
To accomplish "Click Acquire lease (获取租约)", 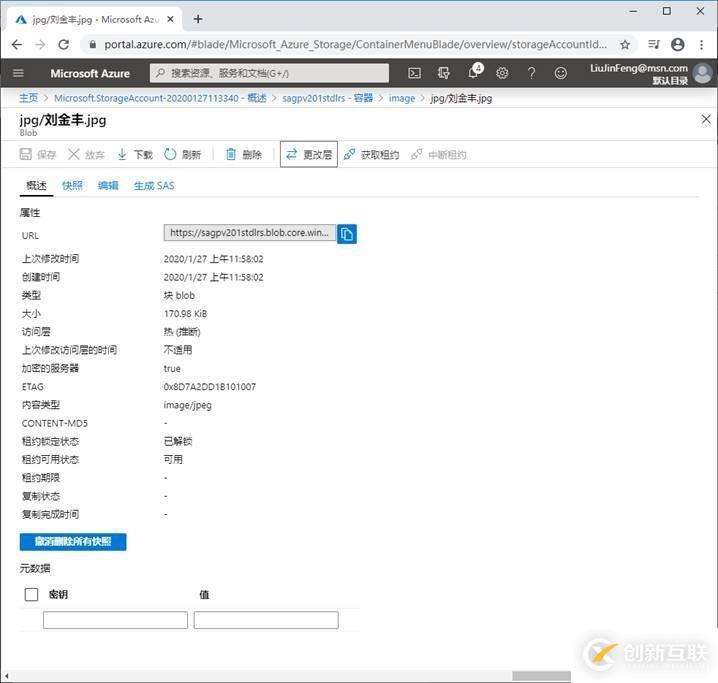I will [371, 154].
